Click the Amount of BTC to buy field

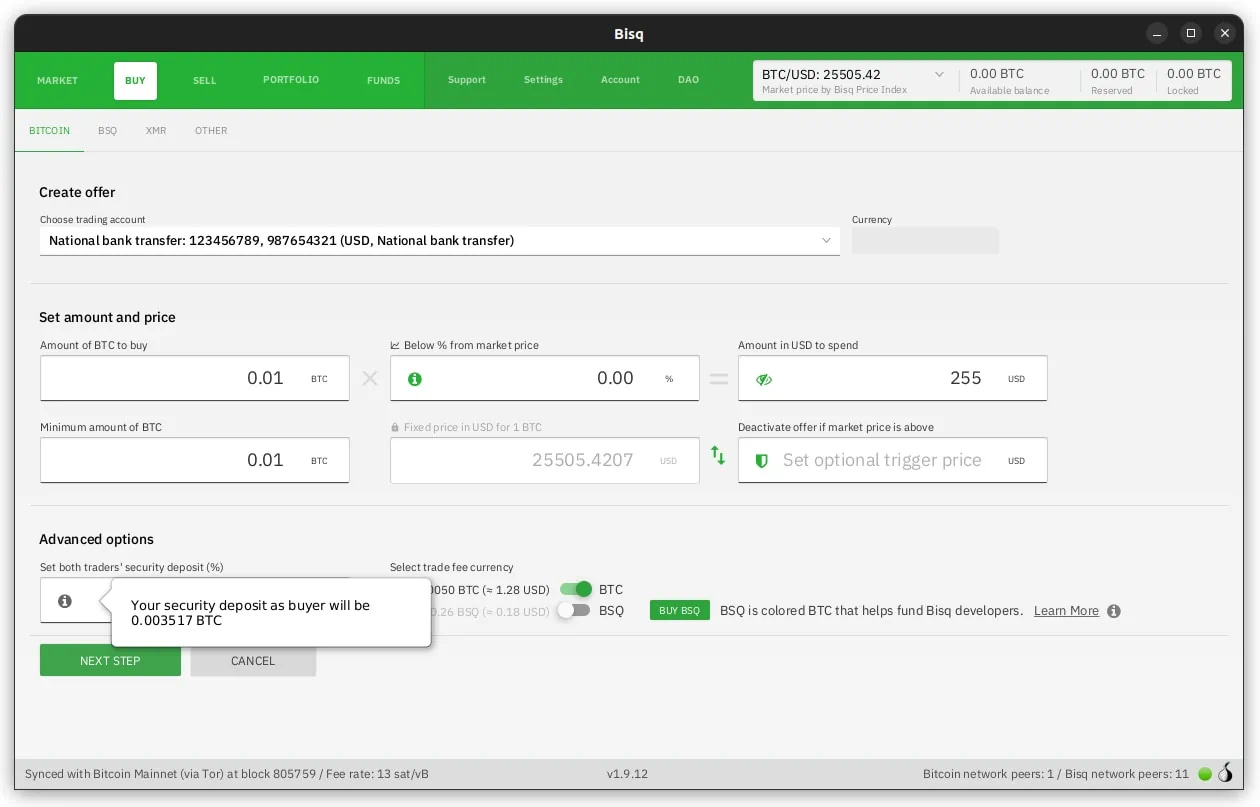195,378
